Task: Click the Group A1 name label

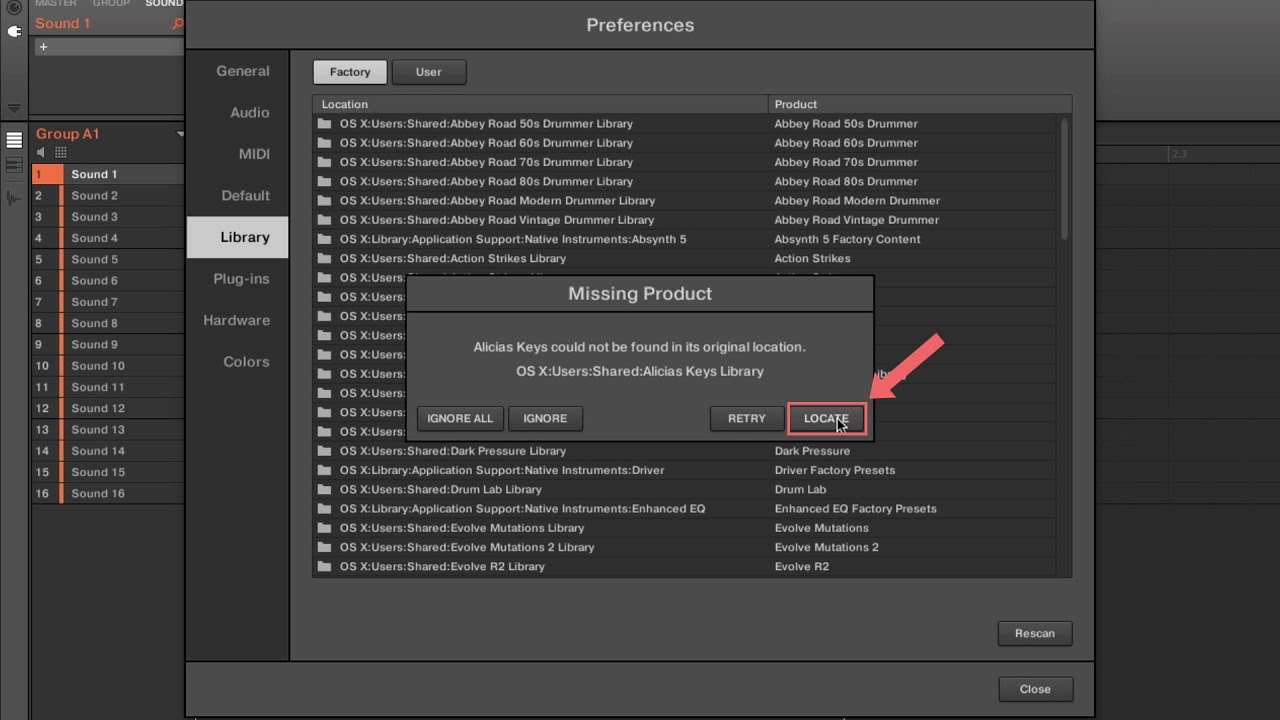Action: (x=68, y=134)
